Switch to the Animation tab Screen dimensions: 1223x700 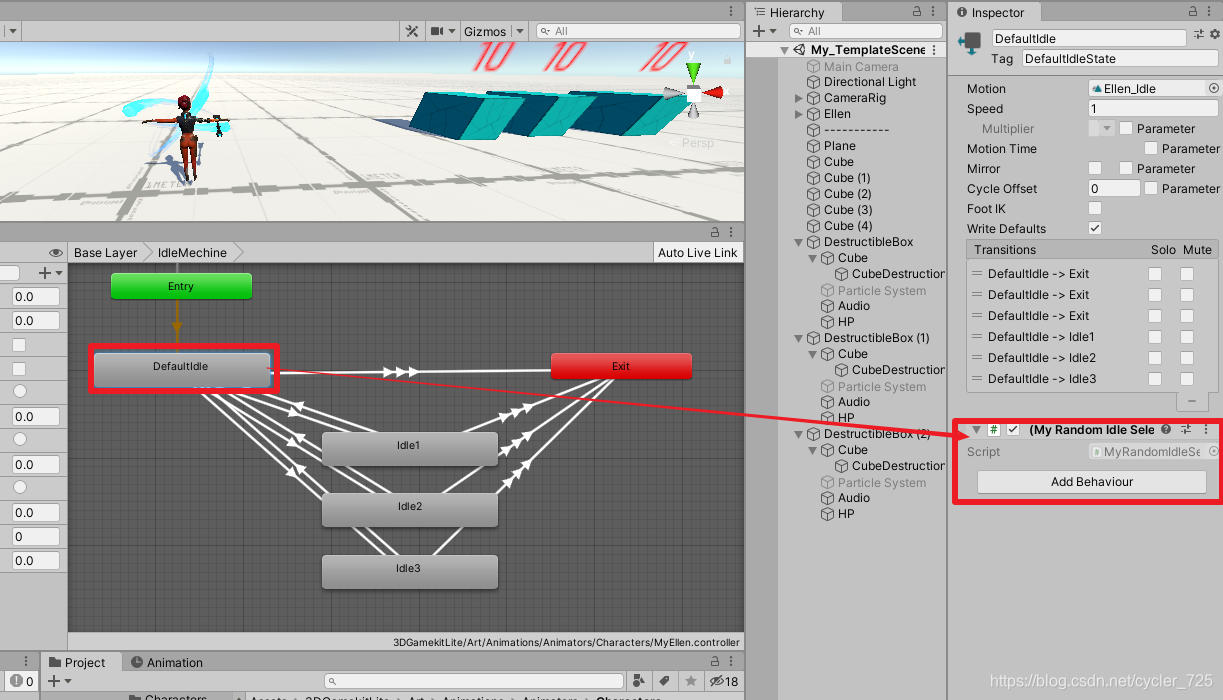[166, 662]
